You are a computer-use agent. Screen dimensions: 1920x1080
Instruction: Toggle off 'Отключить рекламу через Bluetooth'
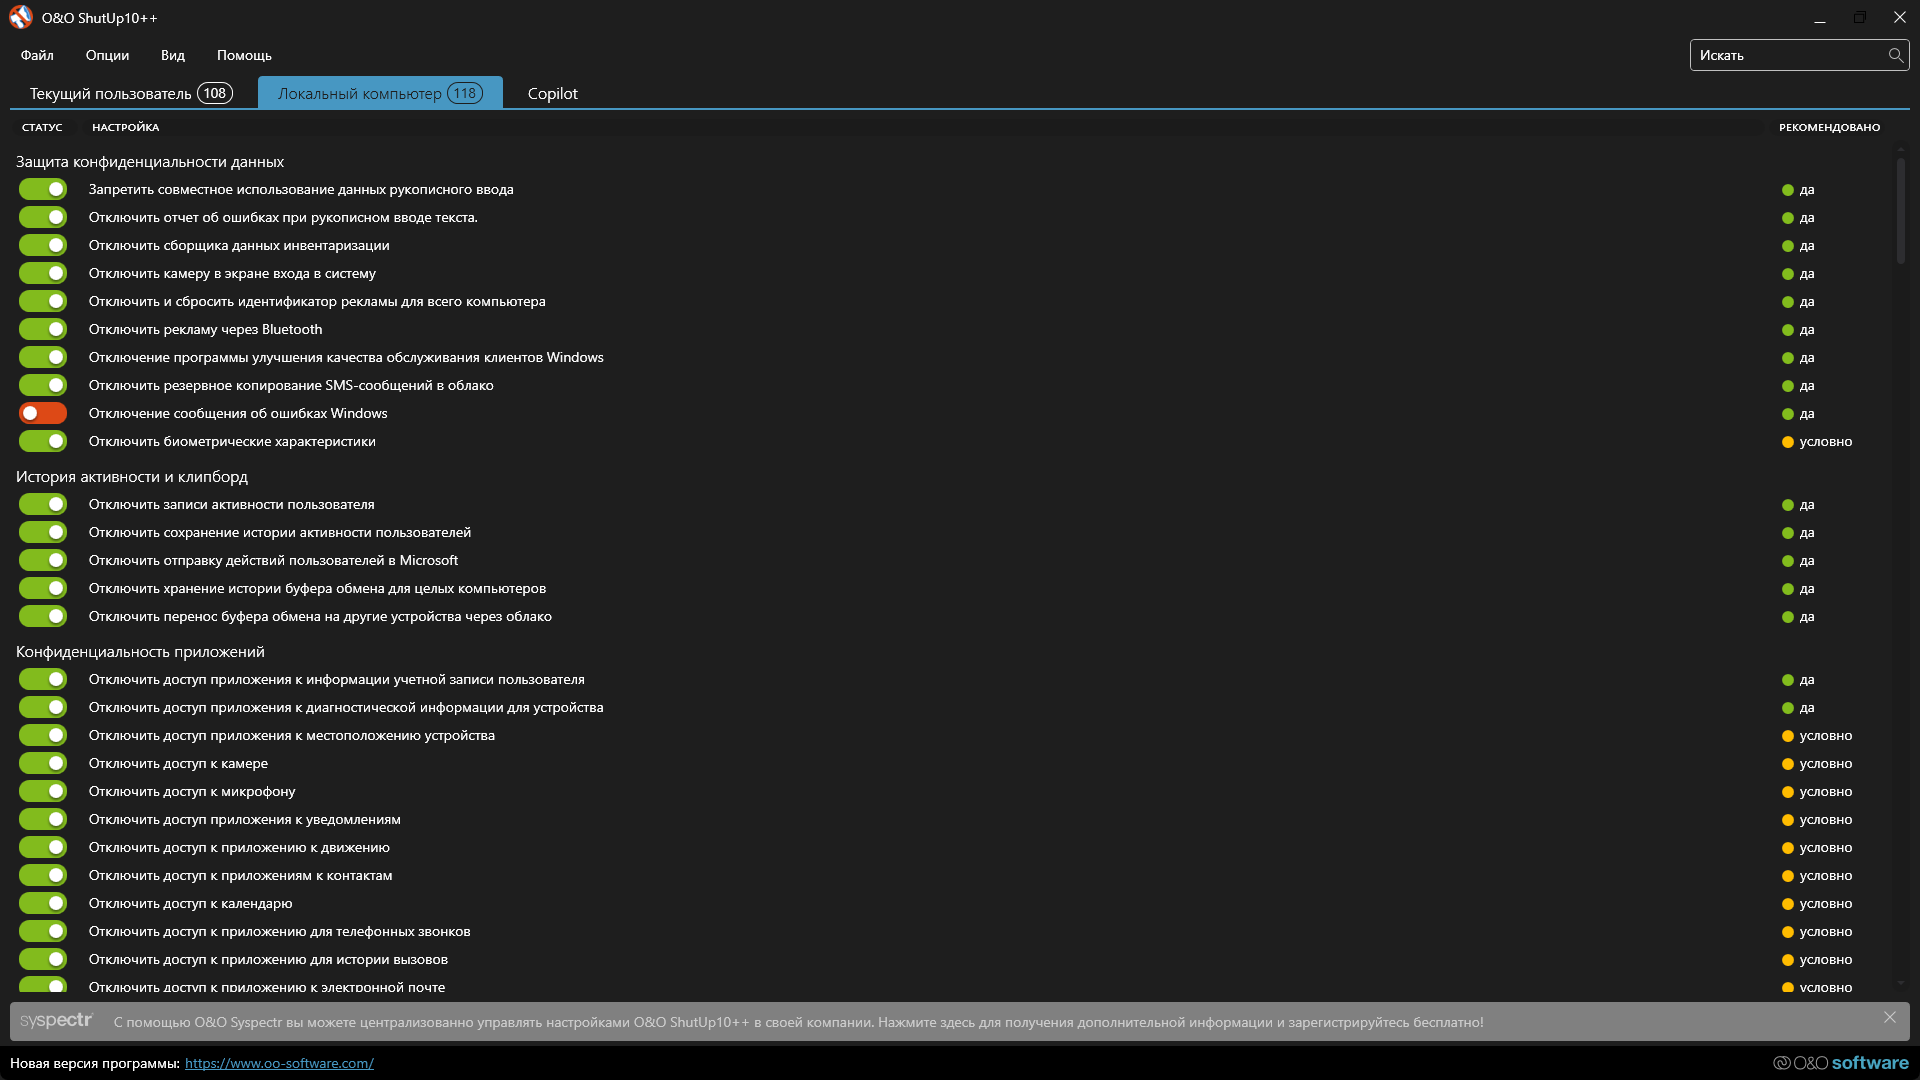[x=43, y=329]
